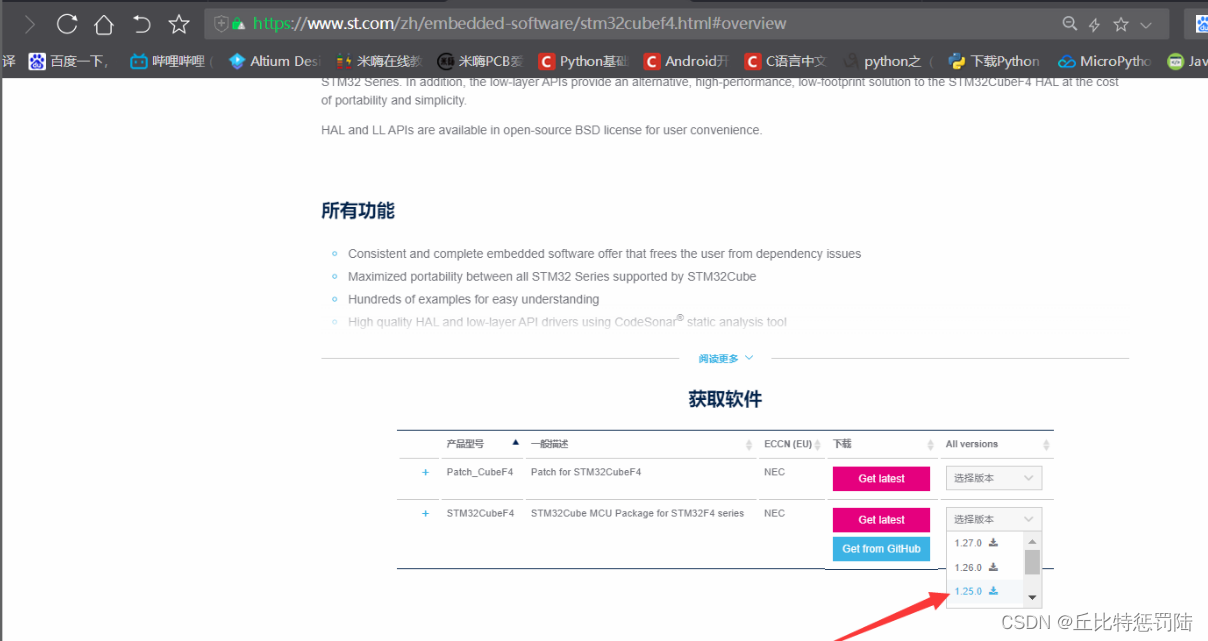This screenshot has height=641, width=1208.
Task: Click 'STM32Cube MCU Package for STM32F4 series' text
Action: click(x=637, y=513)
